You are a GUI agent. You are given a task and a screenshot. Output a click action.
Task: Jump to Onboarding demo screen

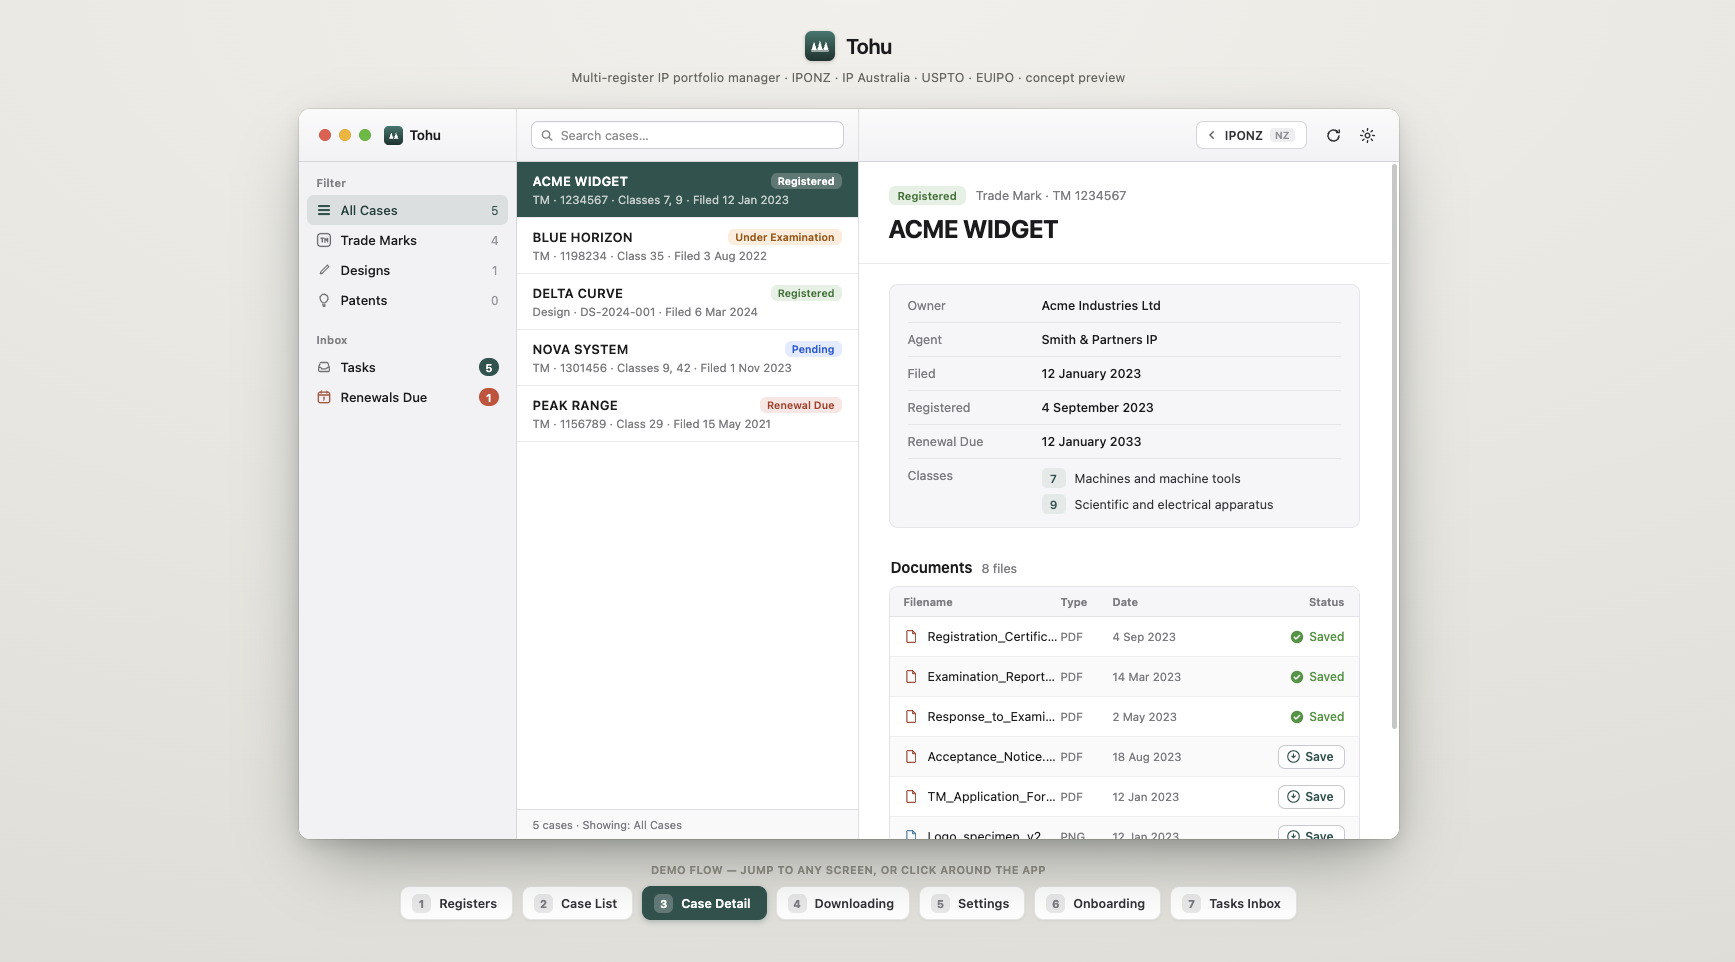click(x=1097, y=904)
